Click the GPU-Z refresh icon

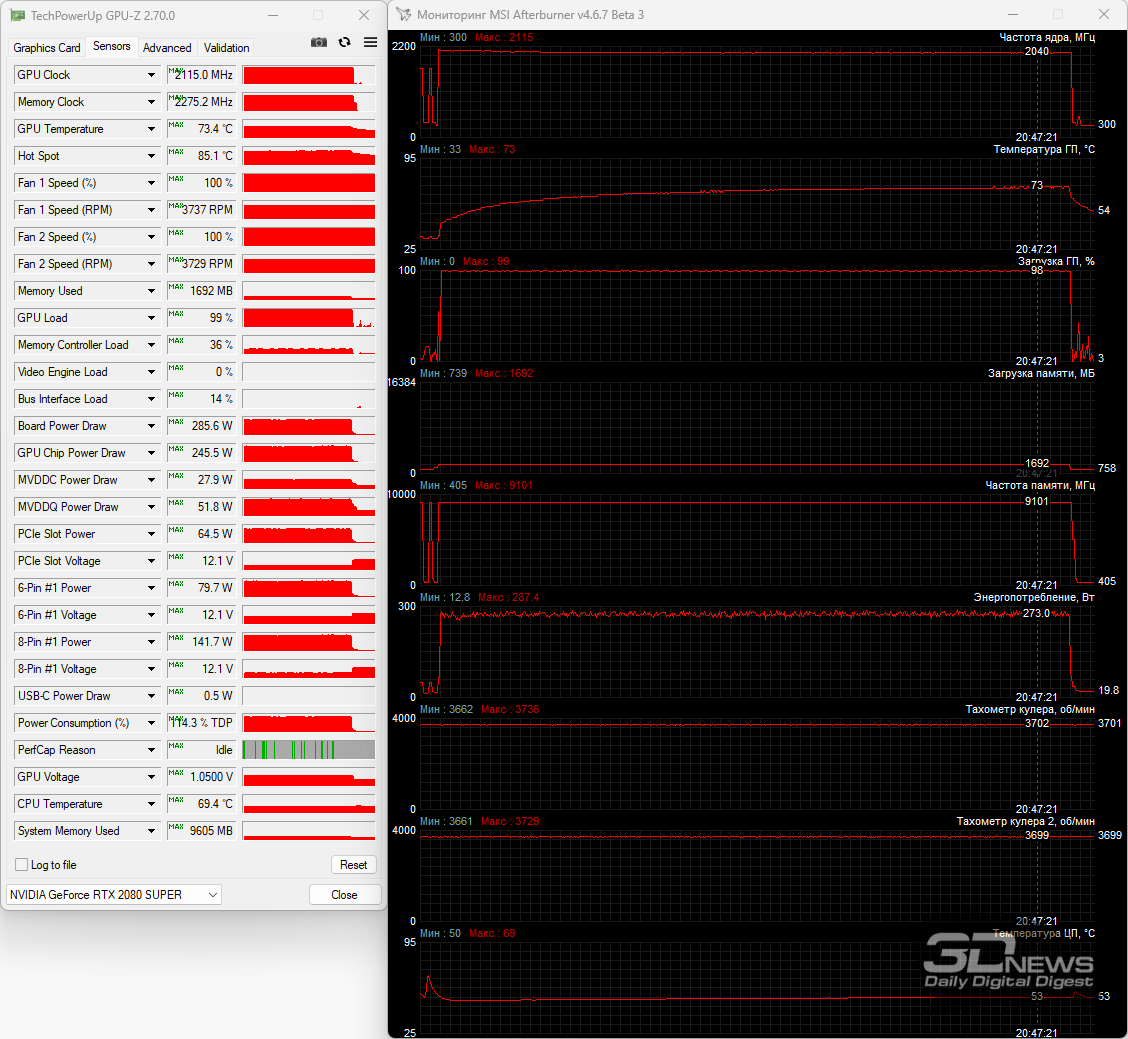point(345,42)
